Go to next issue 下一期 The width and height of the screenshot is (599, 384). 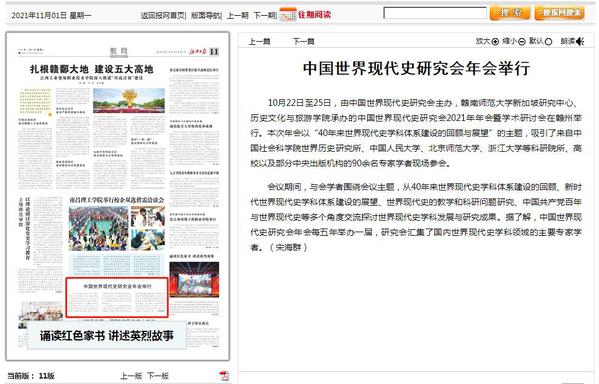pyautogui.click(x=264, y=15)
